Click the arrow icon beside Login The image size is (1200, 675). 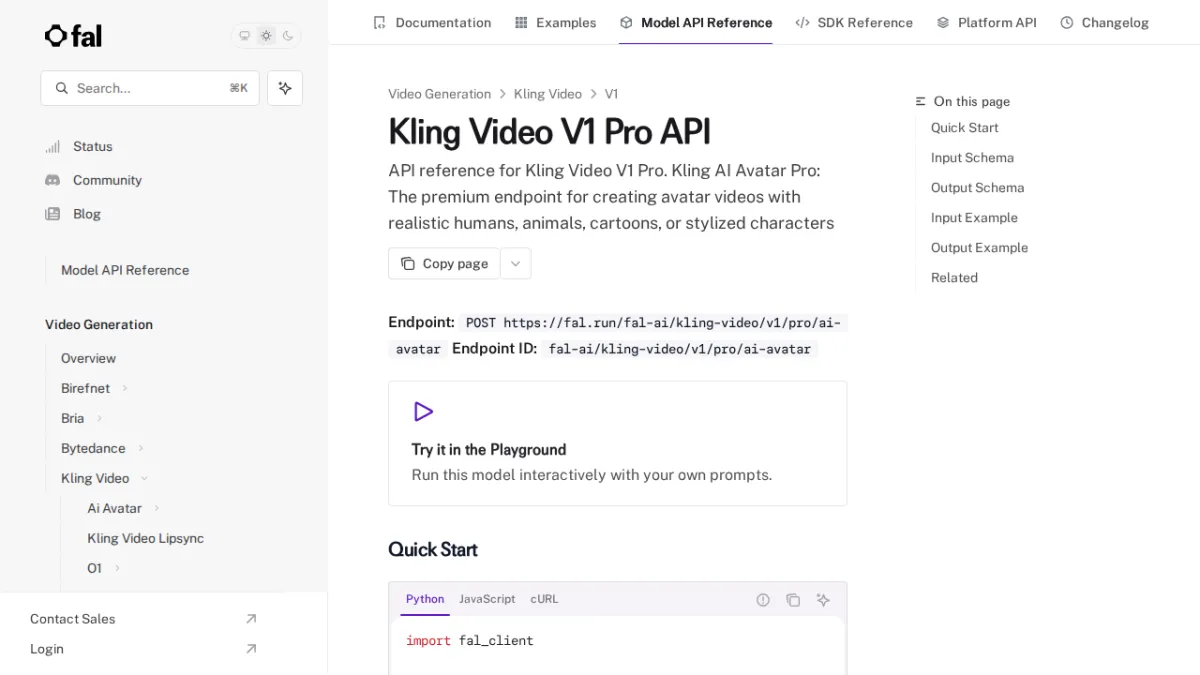pyautogui.click(x=251, y=649)
